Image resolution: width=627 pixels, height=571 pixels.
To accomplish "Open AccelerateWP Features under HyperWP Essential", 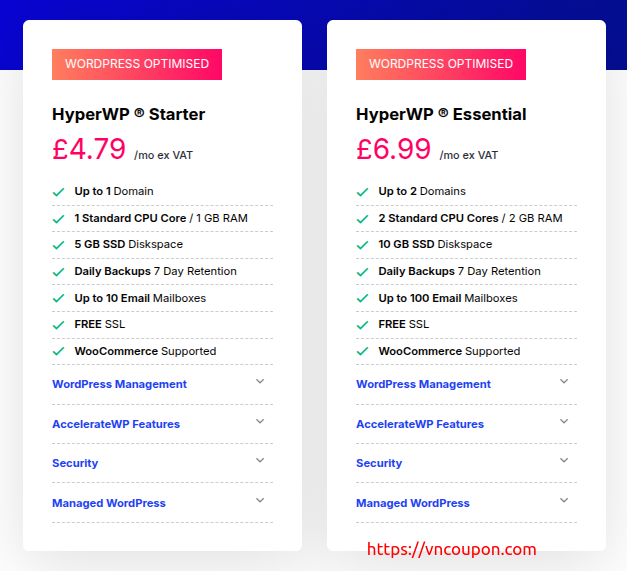I will pos(420,424).
